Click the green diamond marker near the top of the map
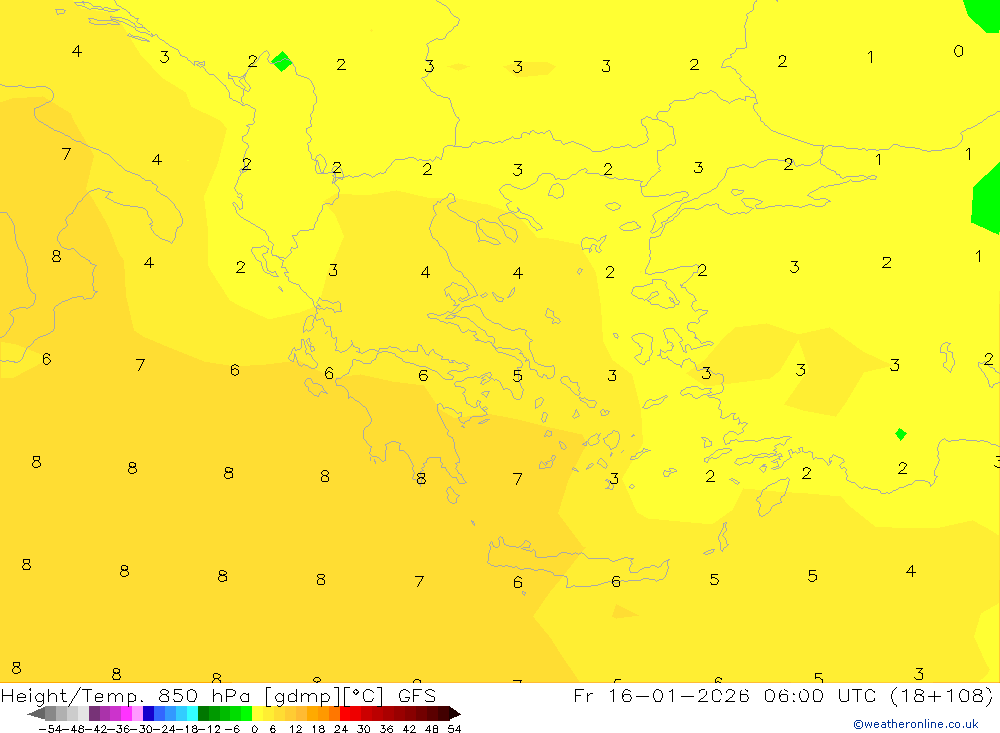The height and width of the screenshot is (733, 1000). click(282, 61)
